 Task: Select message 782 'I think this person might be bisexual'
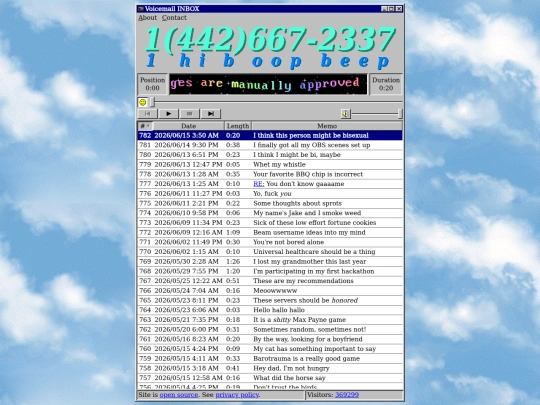point(270,135)
